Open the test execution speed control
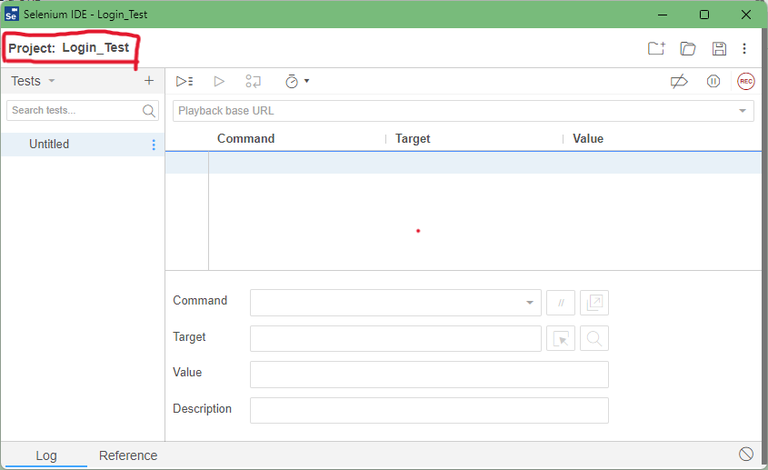 (x=297, y=81)
